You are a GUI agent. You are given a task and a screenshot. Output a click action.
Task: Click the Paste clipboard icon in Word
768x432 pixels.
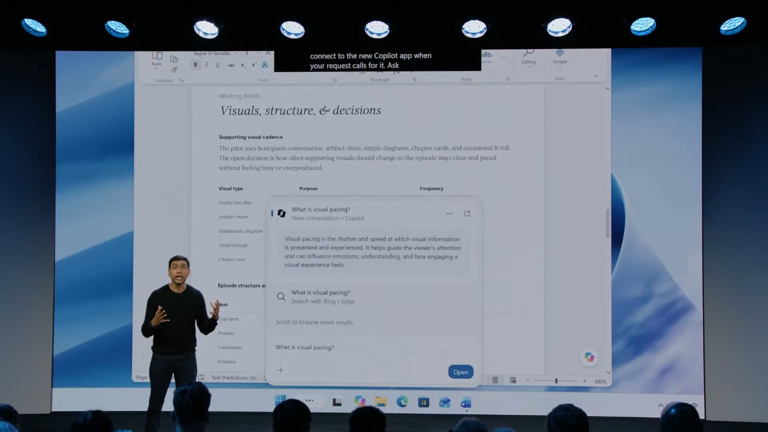coord(157,55)
